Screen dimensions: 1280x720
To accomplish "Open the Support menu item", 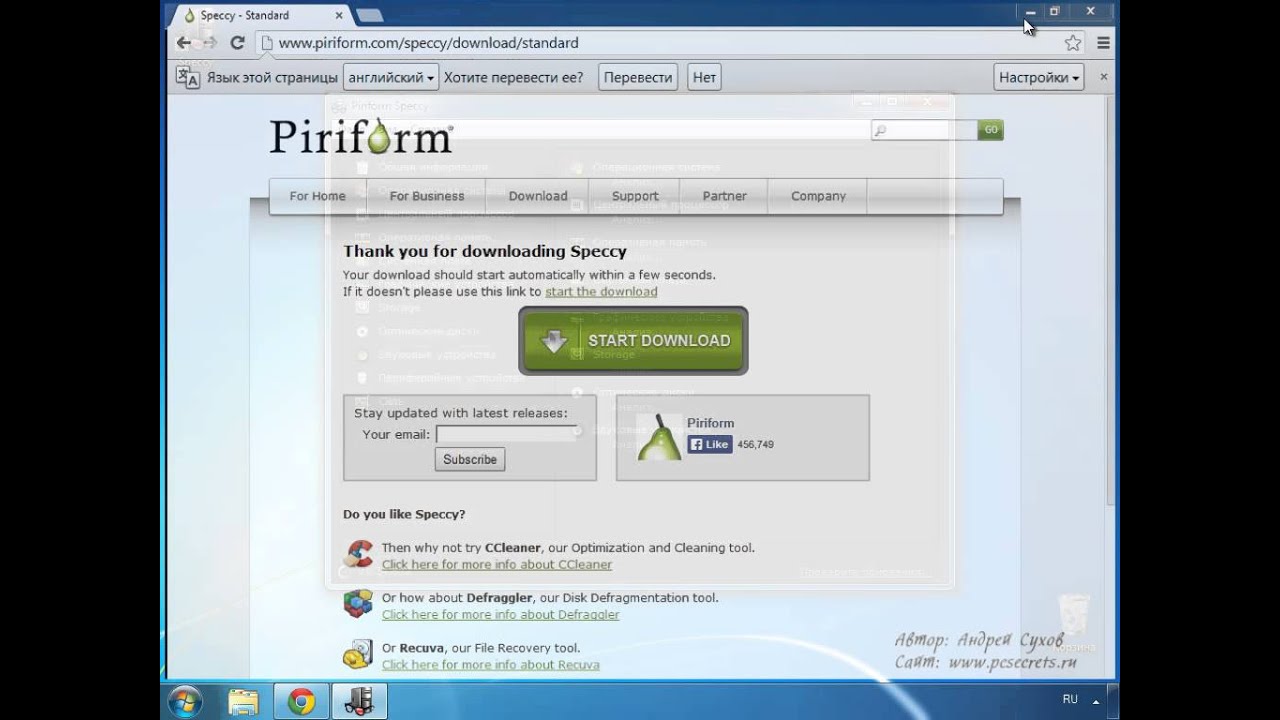I will (635, 196).
